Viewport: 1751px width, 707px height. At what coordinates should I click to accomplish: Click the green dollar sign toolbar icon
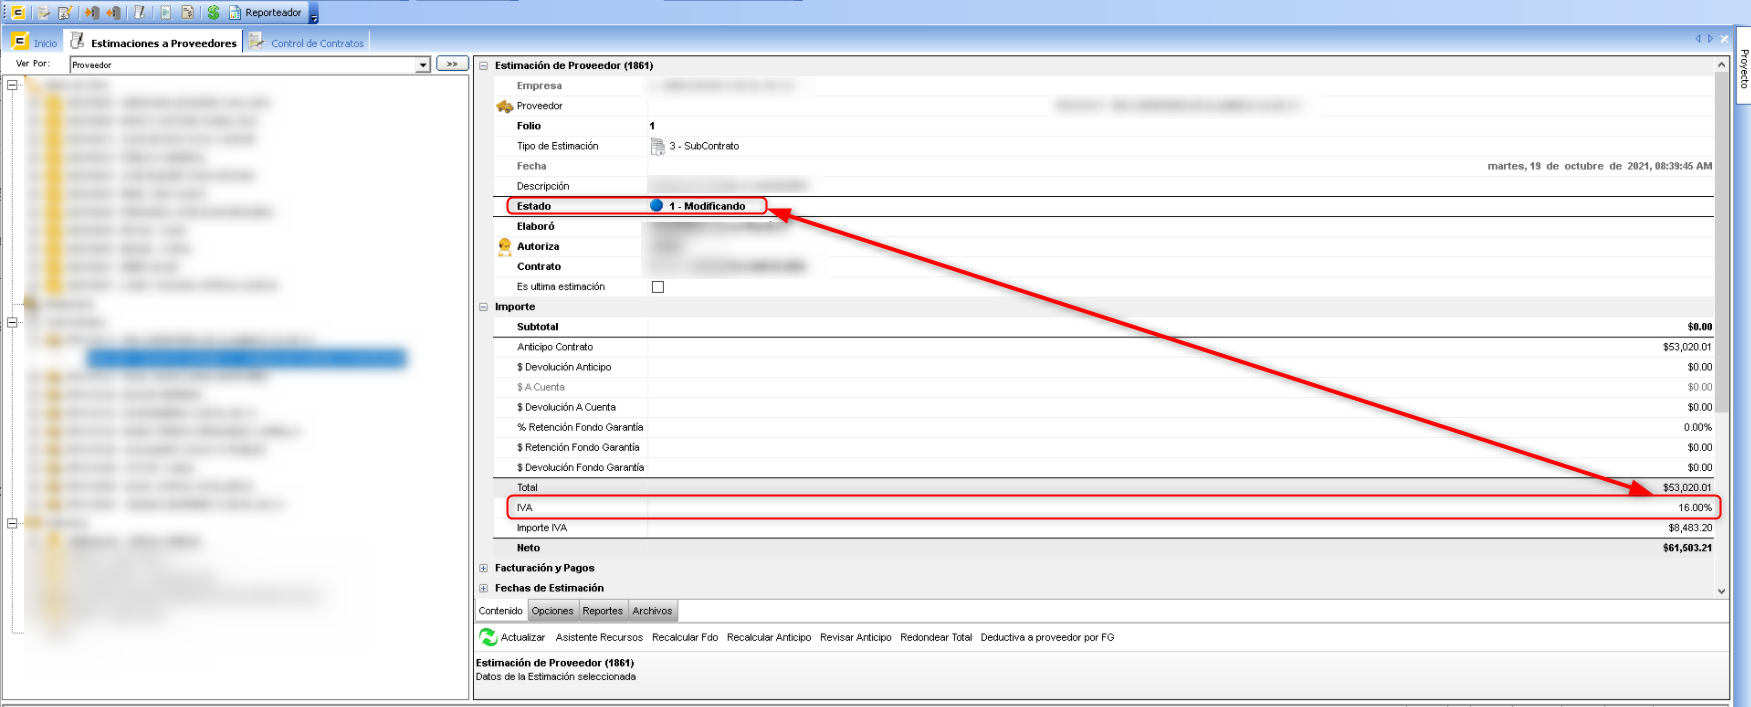(x=213, y=13)
